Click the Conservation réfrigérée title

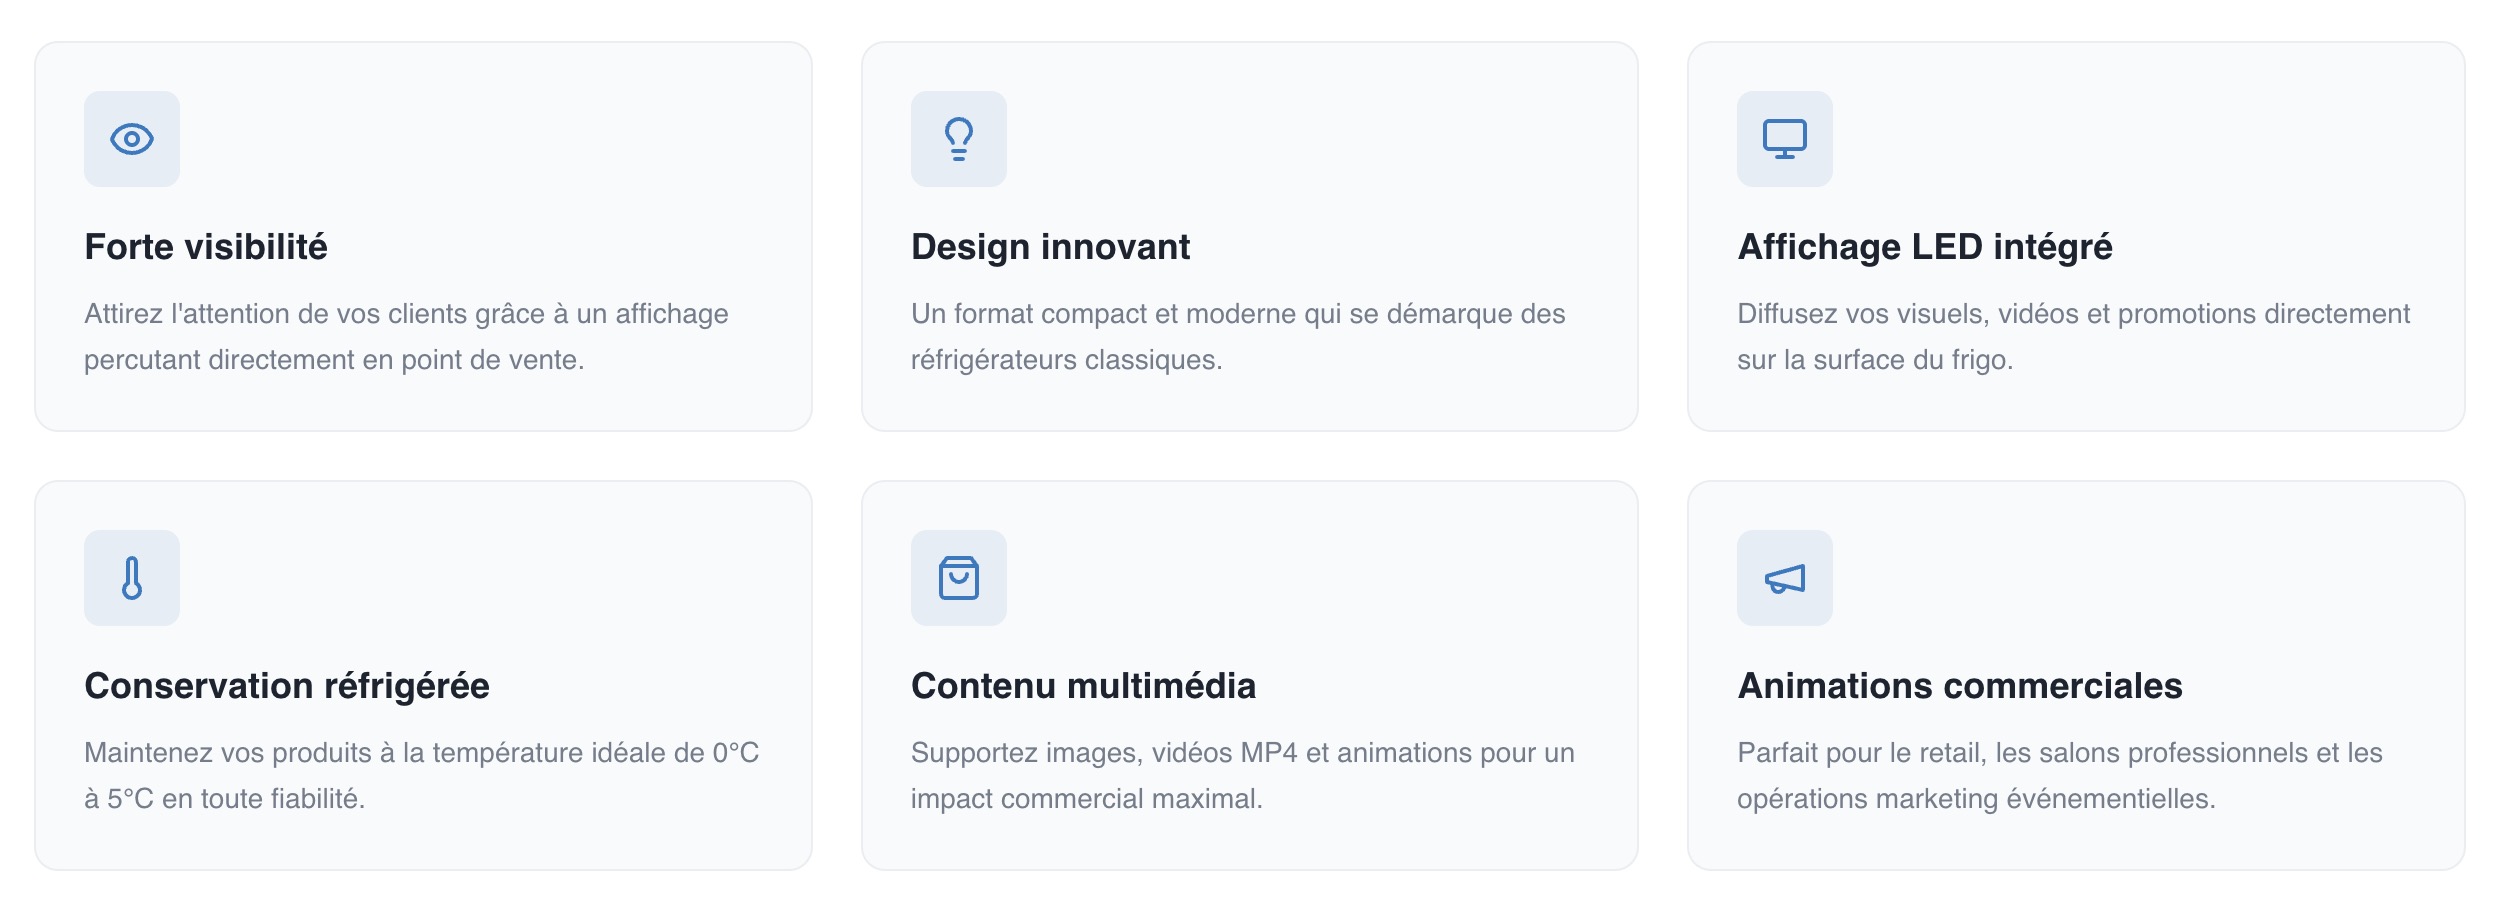point(287,686)
